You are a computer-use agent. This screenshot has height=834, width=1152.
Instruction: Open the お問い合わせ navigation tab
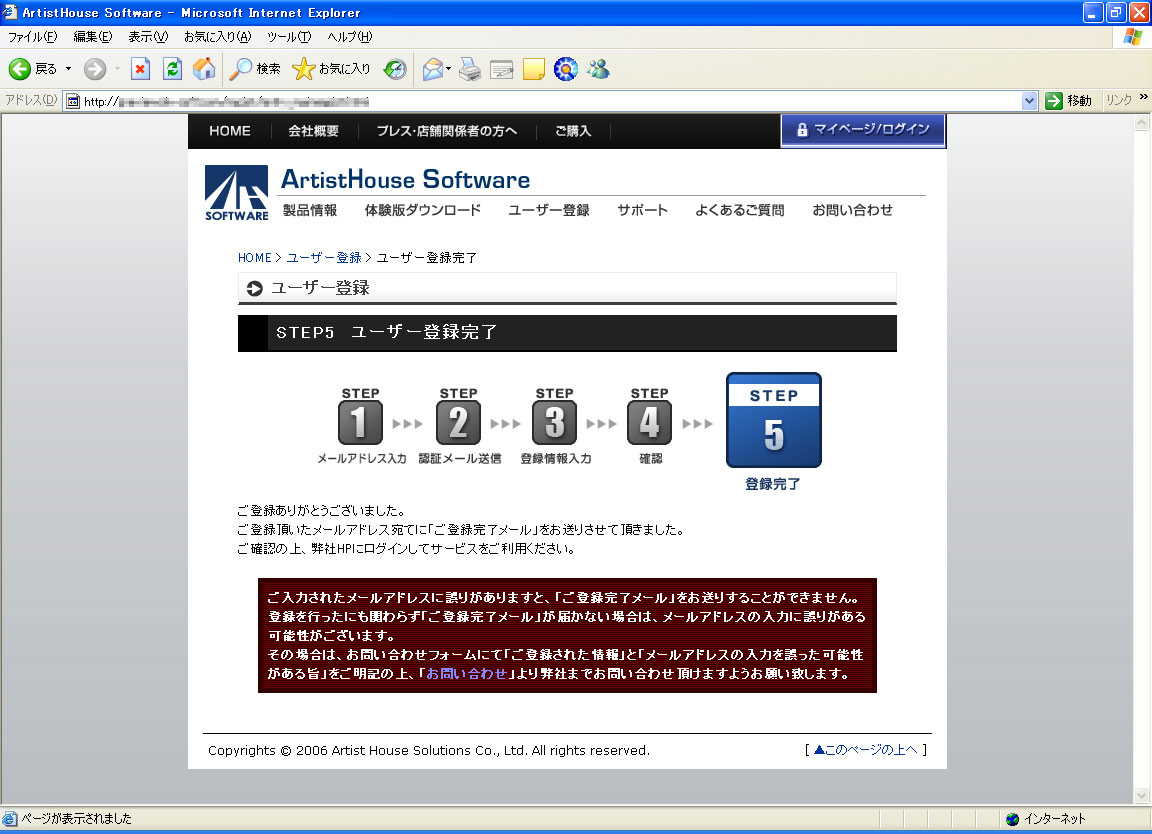852,210
